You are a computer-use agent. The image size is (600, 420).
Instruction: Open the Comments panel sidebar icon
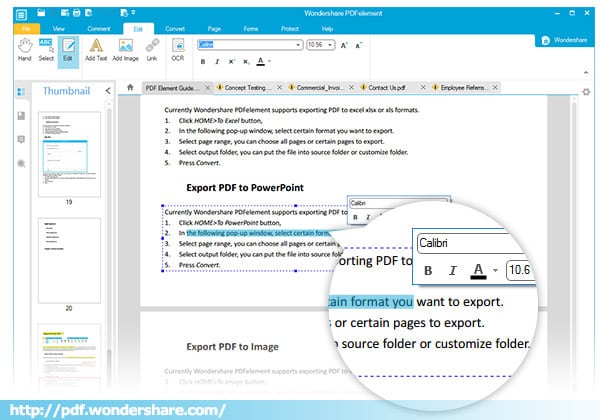(x=21, y=139)
